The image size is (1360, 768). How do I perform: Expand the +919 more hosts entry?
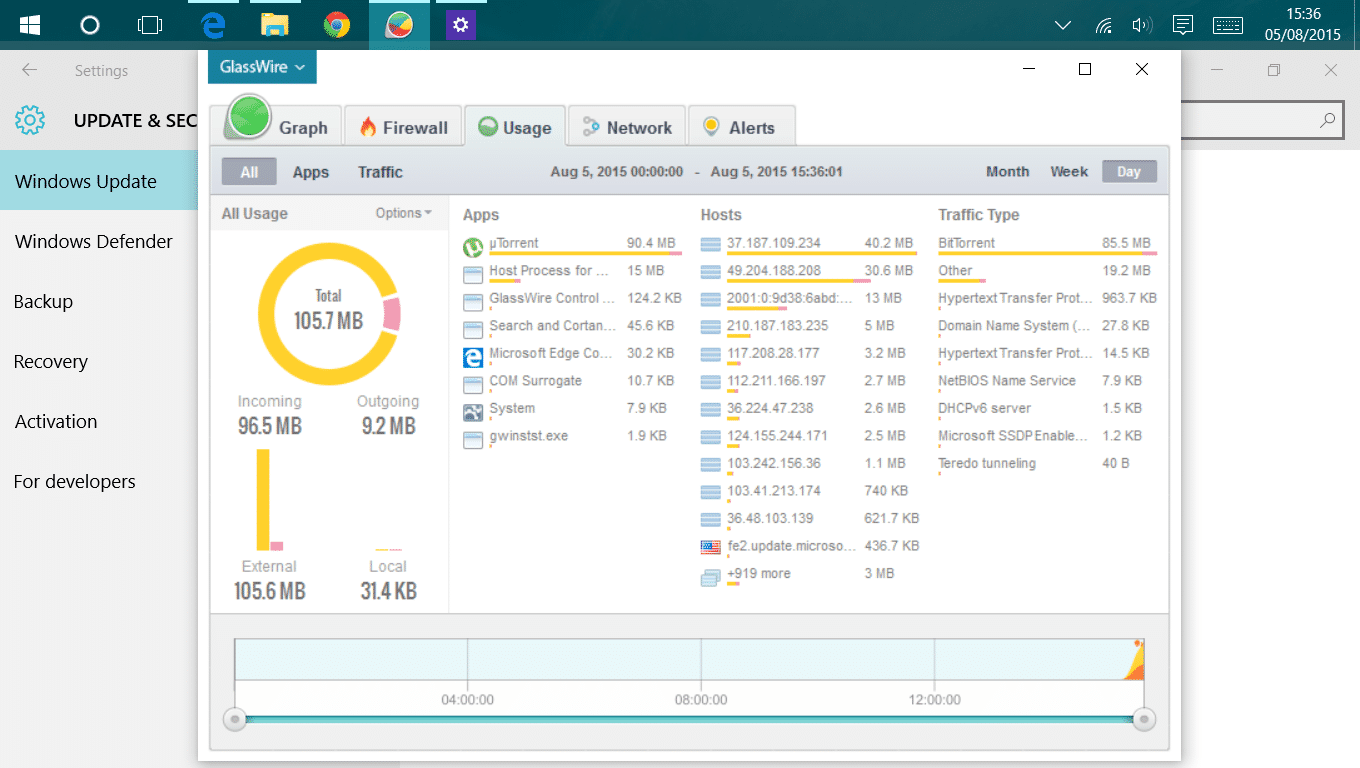(x=759, y=574)
